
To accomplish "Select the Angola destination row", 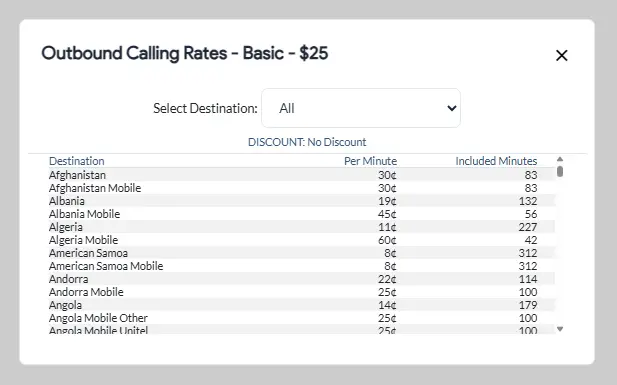I will coord(301,305).
